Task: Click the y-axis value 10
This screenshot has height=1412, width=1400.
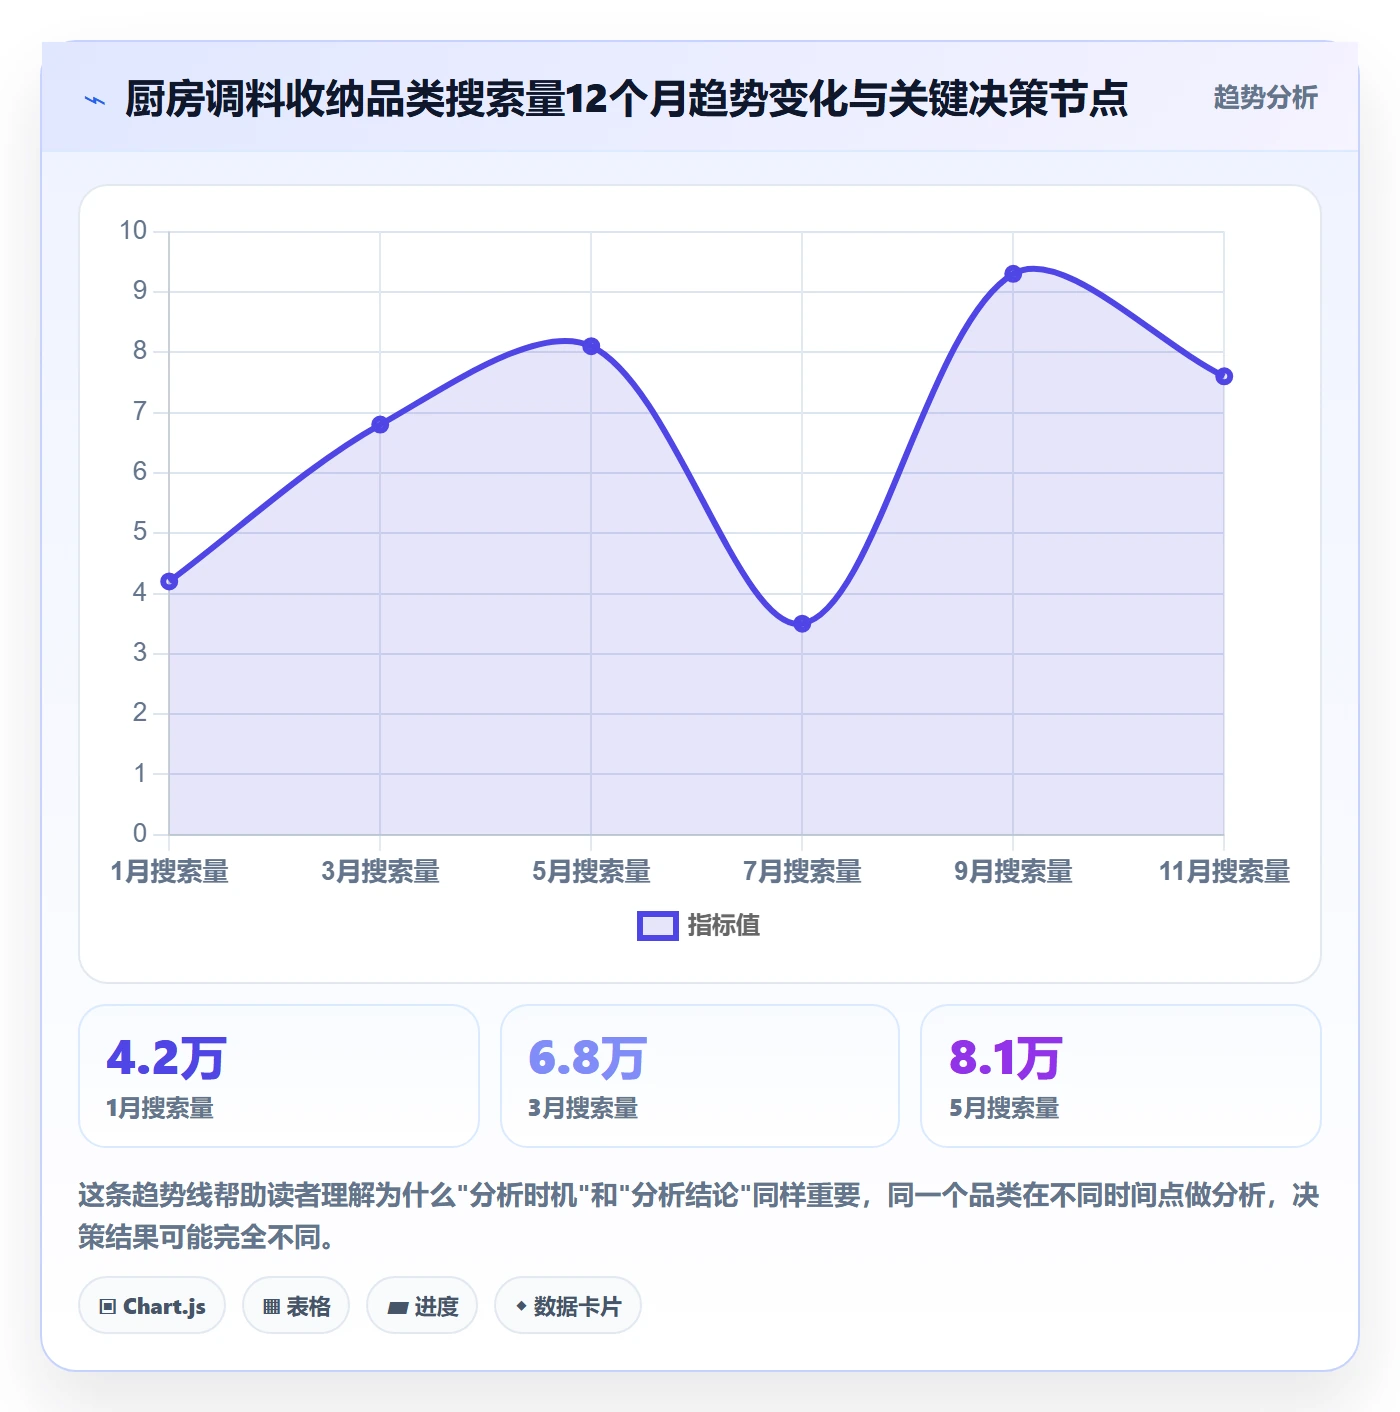Action: 133,231
